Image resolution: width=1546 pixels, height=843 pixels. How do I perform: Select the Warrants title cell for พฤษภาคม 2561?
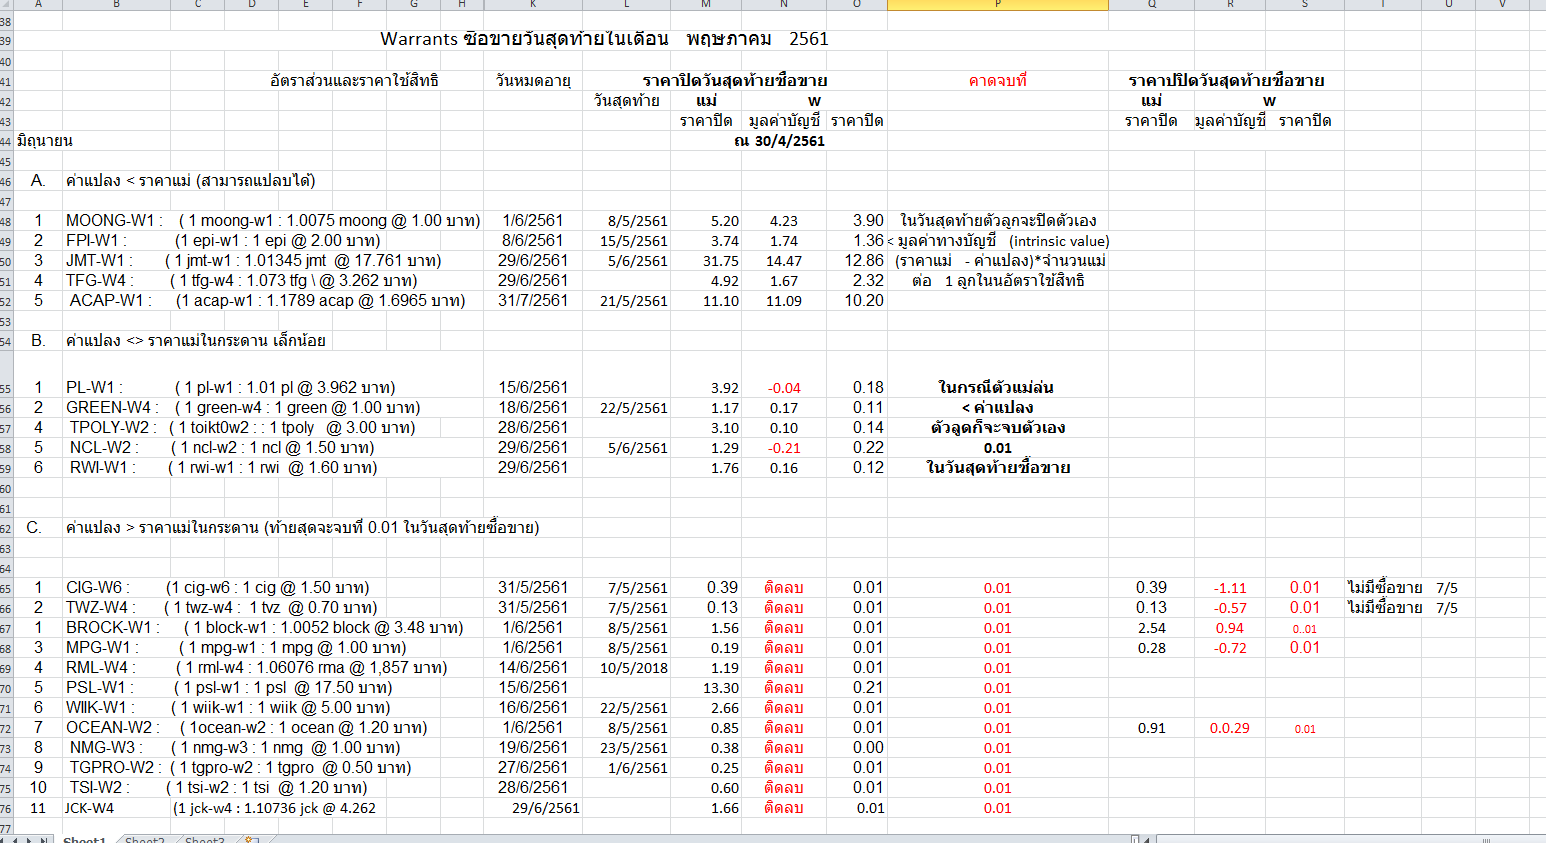tap(604, 39)
